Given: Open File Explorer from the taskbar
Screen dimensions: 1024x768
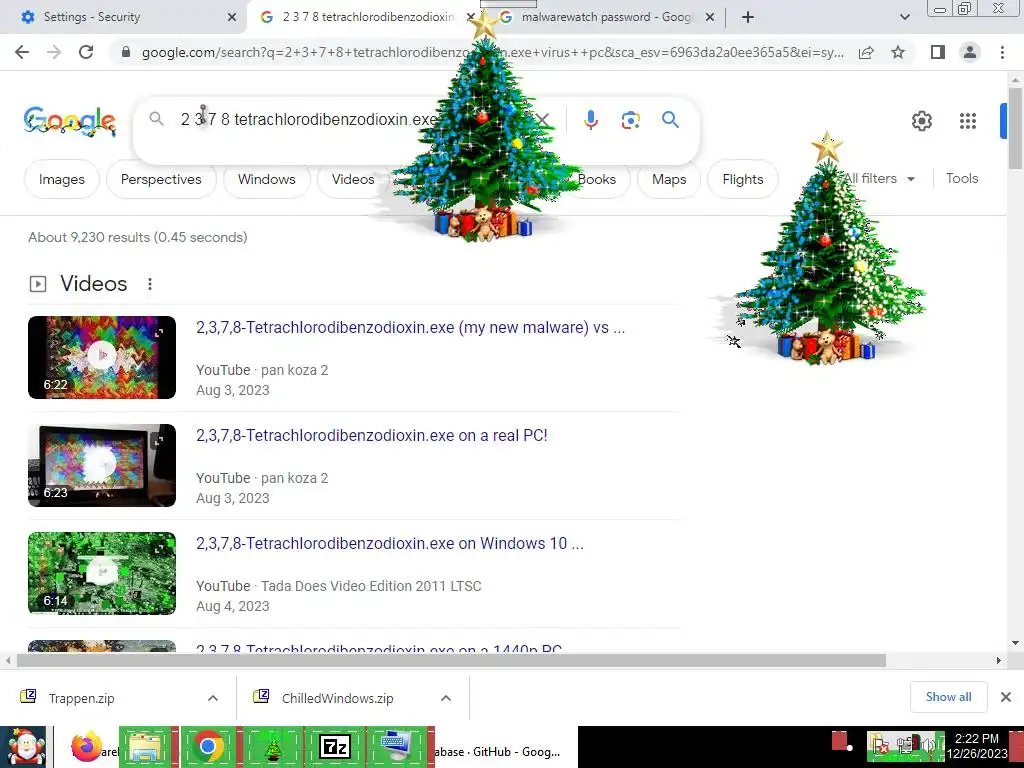Looking at the screenshot, I should point(146,746).
